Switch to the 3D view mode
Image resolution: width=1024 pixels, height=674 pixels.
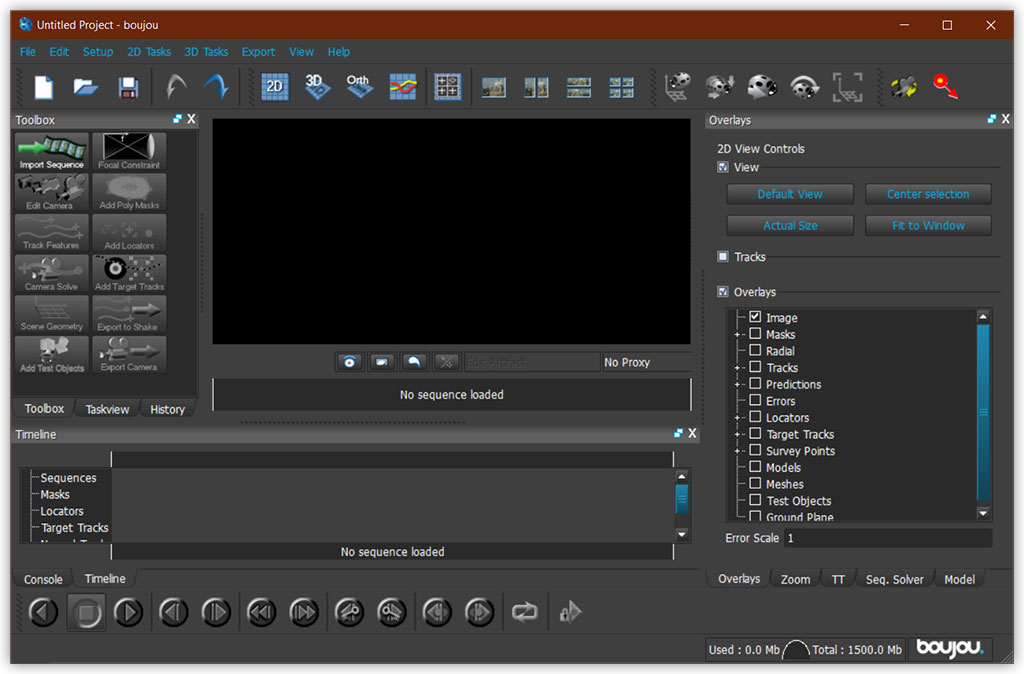click(317, 87)
